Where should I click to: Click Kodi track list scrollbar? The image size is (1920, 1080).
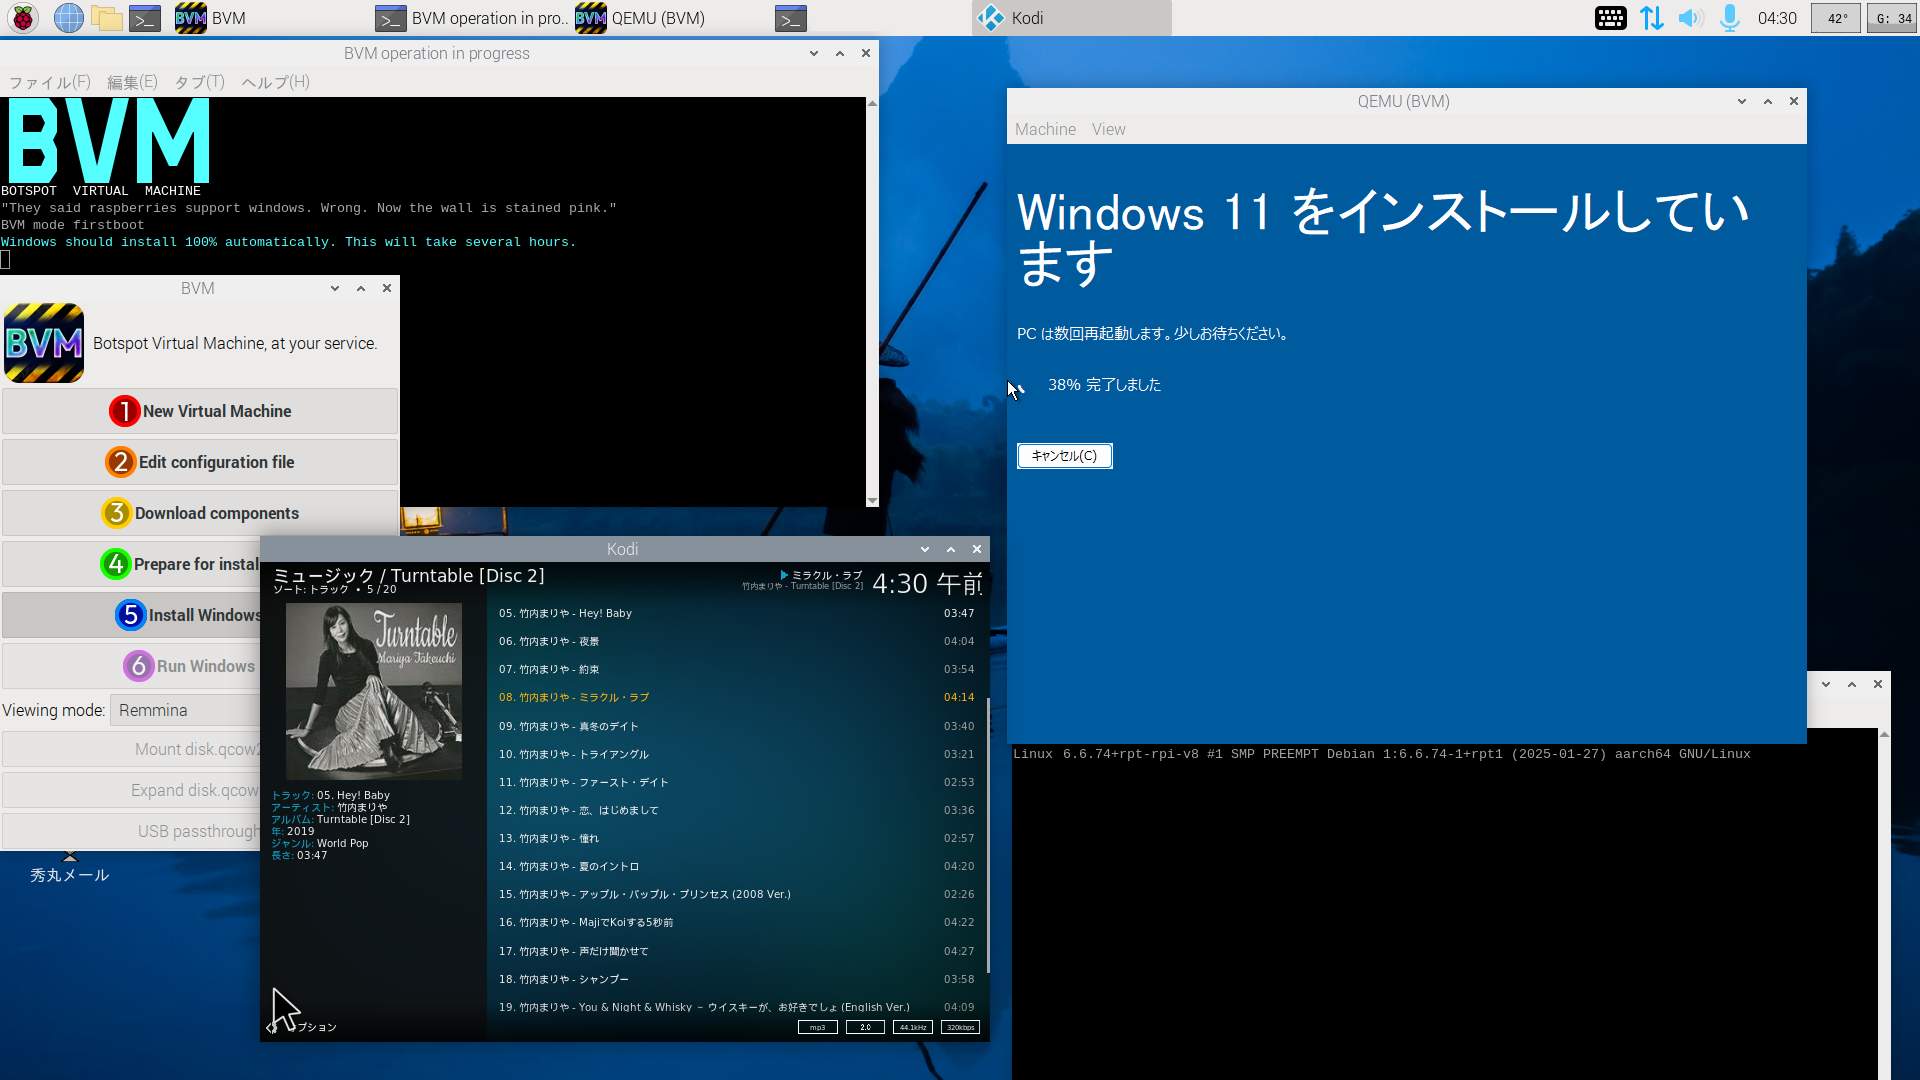[x=988, y=835]
